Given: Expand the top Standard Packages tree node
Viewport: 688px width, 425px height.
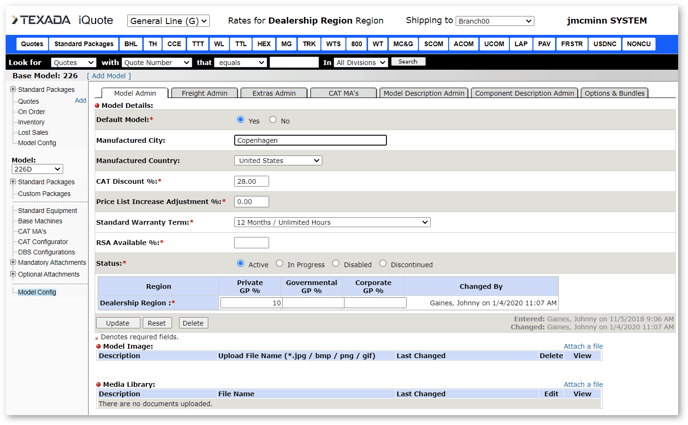Looking at the screenshot, I should (x=13, y=90).
